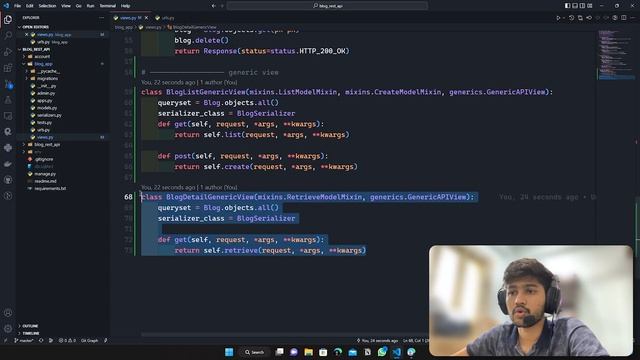
Task: Open editor More Actions ellipsis
Action: click(633, 18)
